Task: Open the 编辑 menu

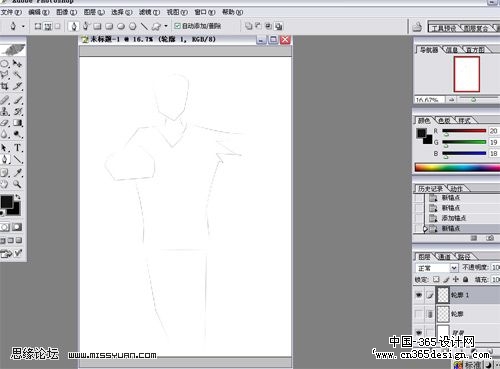Action: (39, 12)
